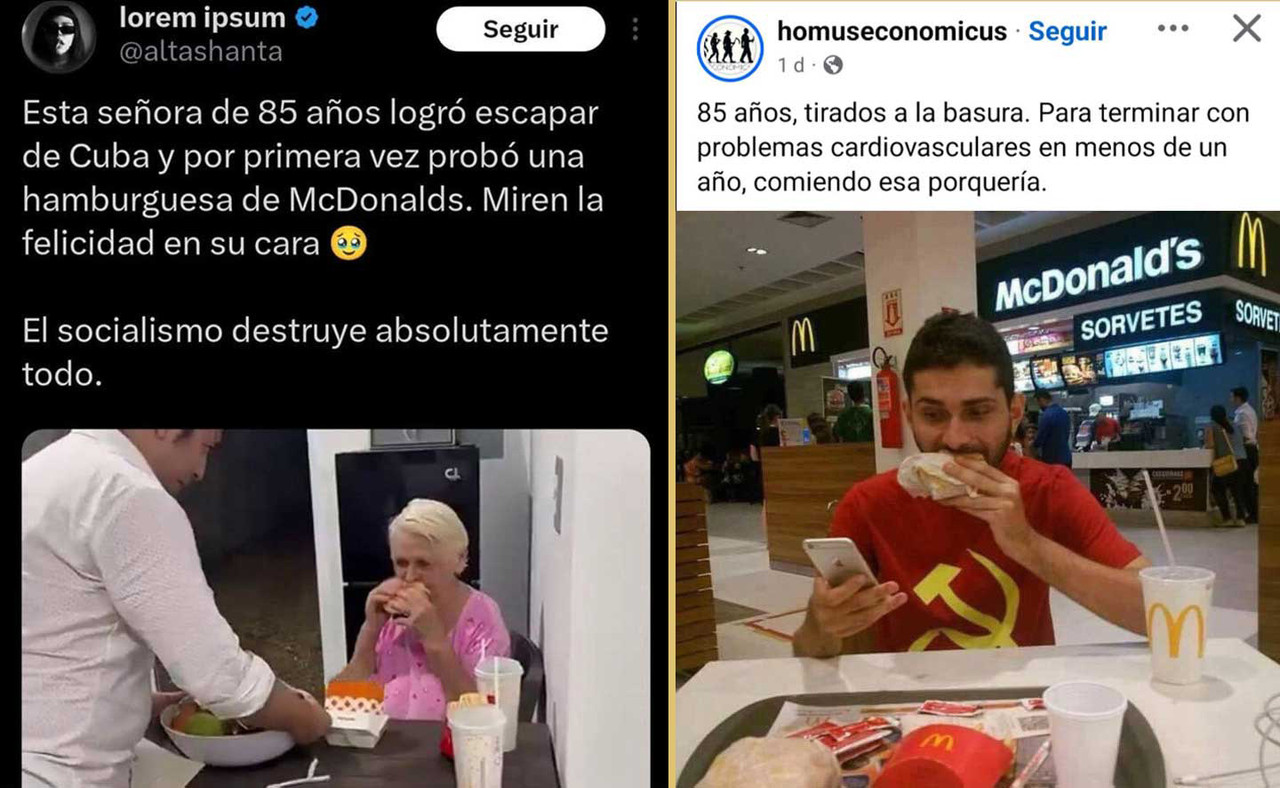View the elderly woman eating burger photo

pos(336,608)
